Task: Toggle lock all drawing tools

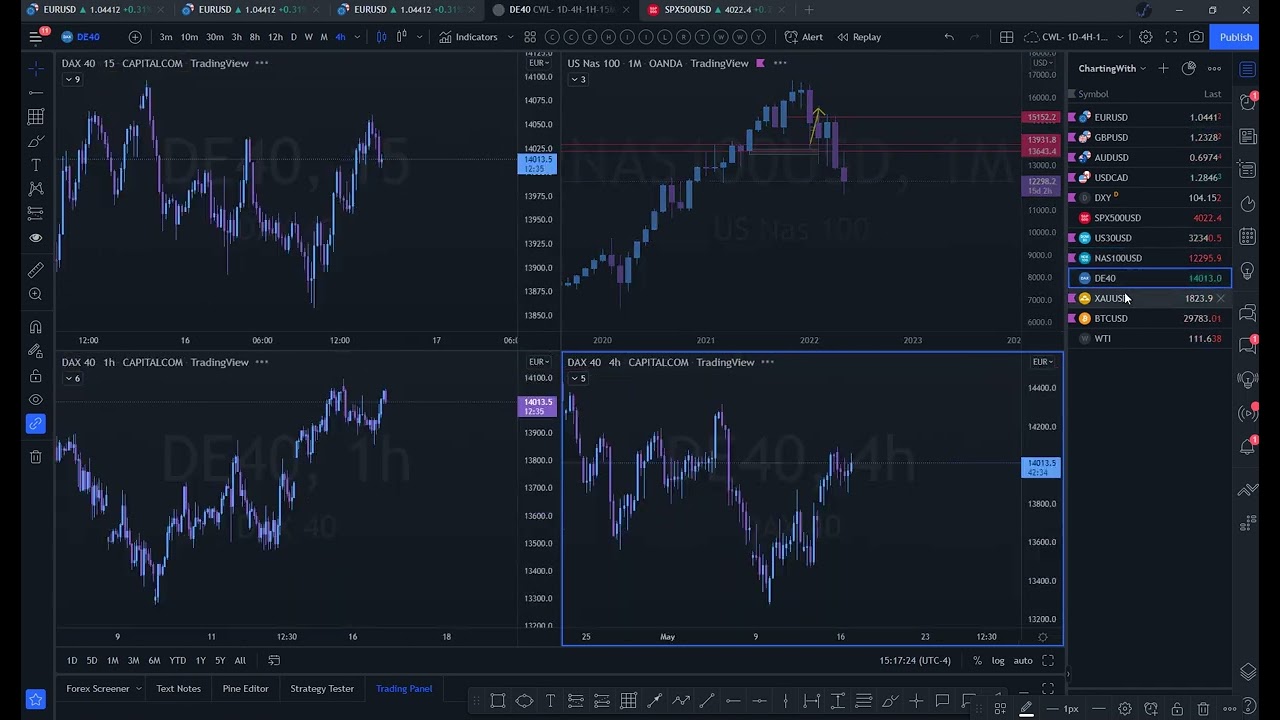Action: [36, 376]
